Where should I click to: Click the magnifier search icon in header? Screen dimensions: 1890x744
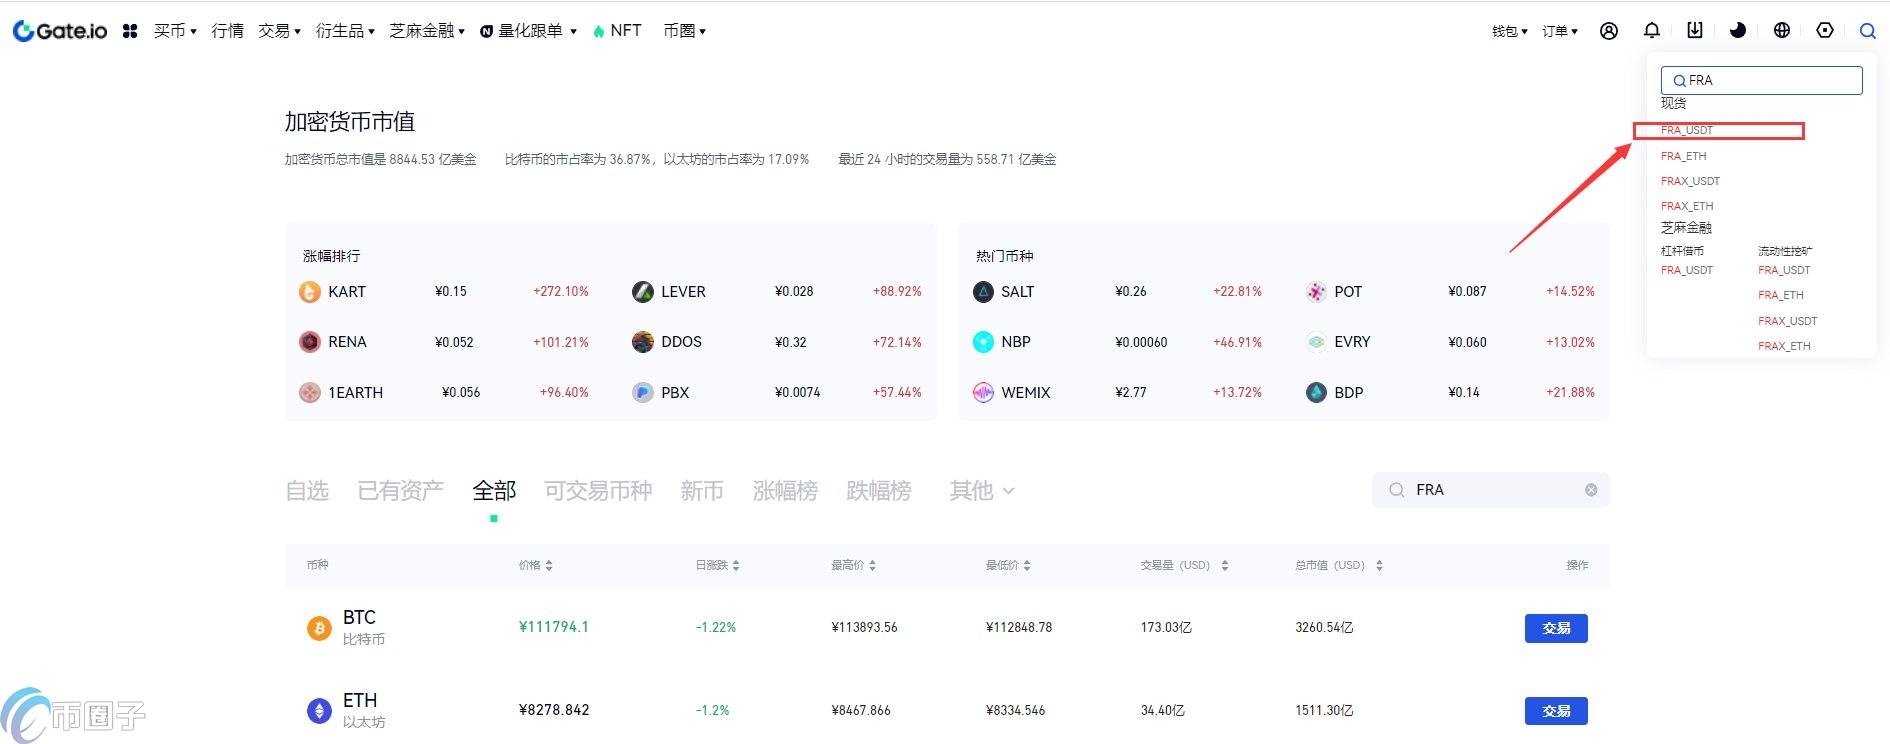1867,31
